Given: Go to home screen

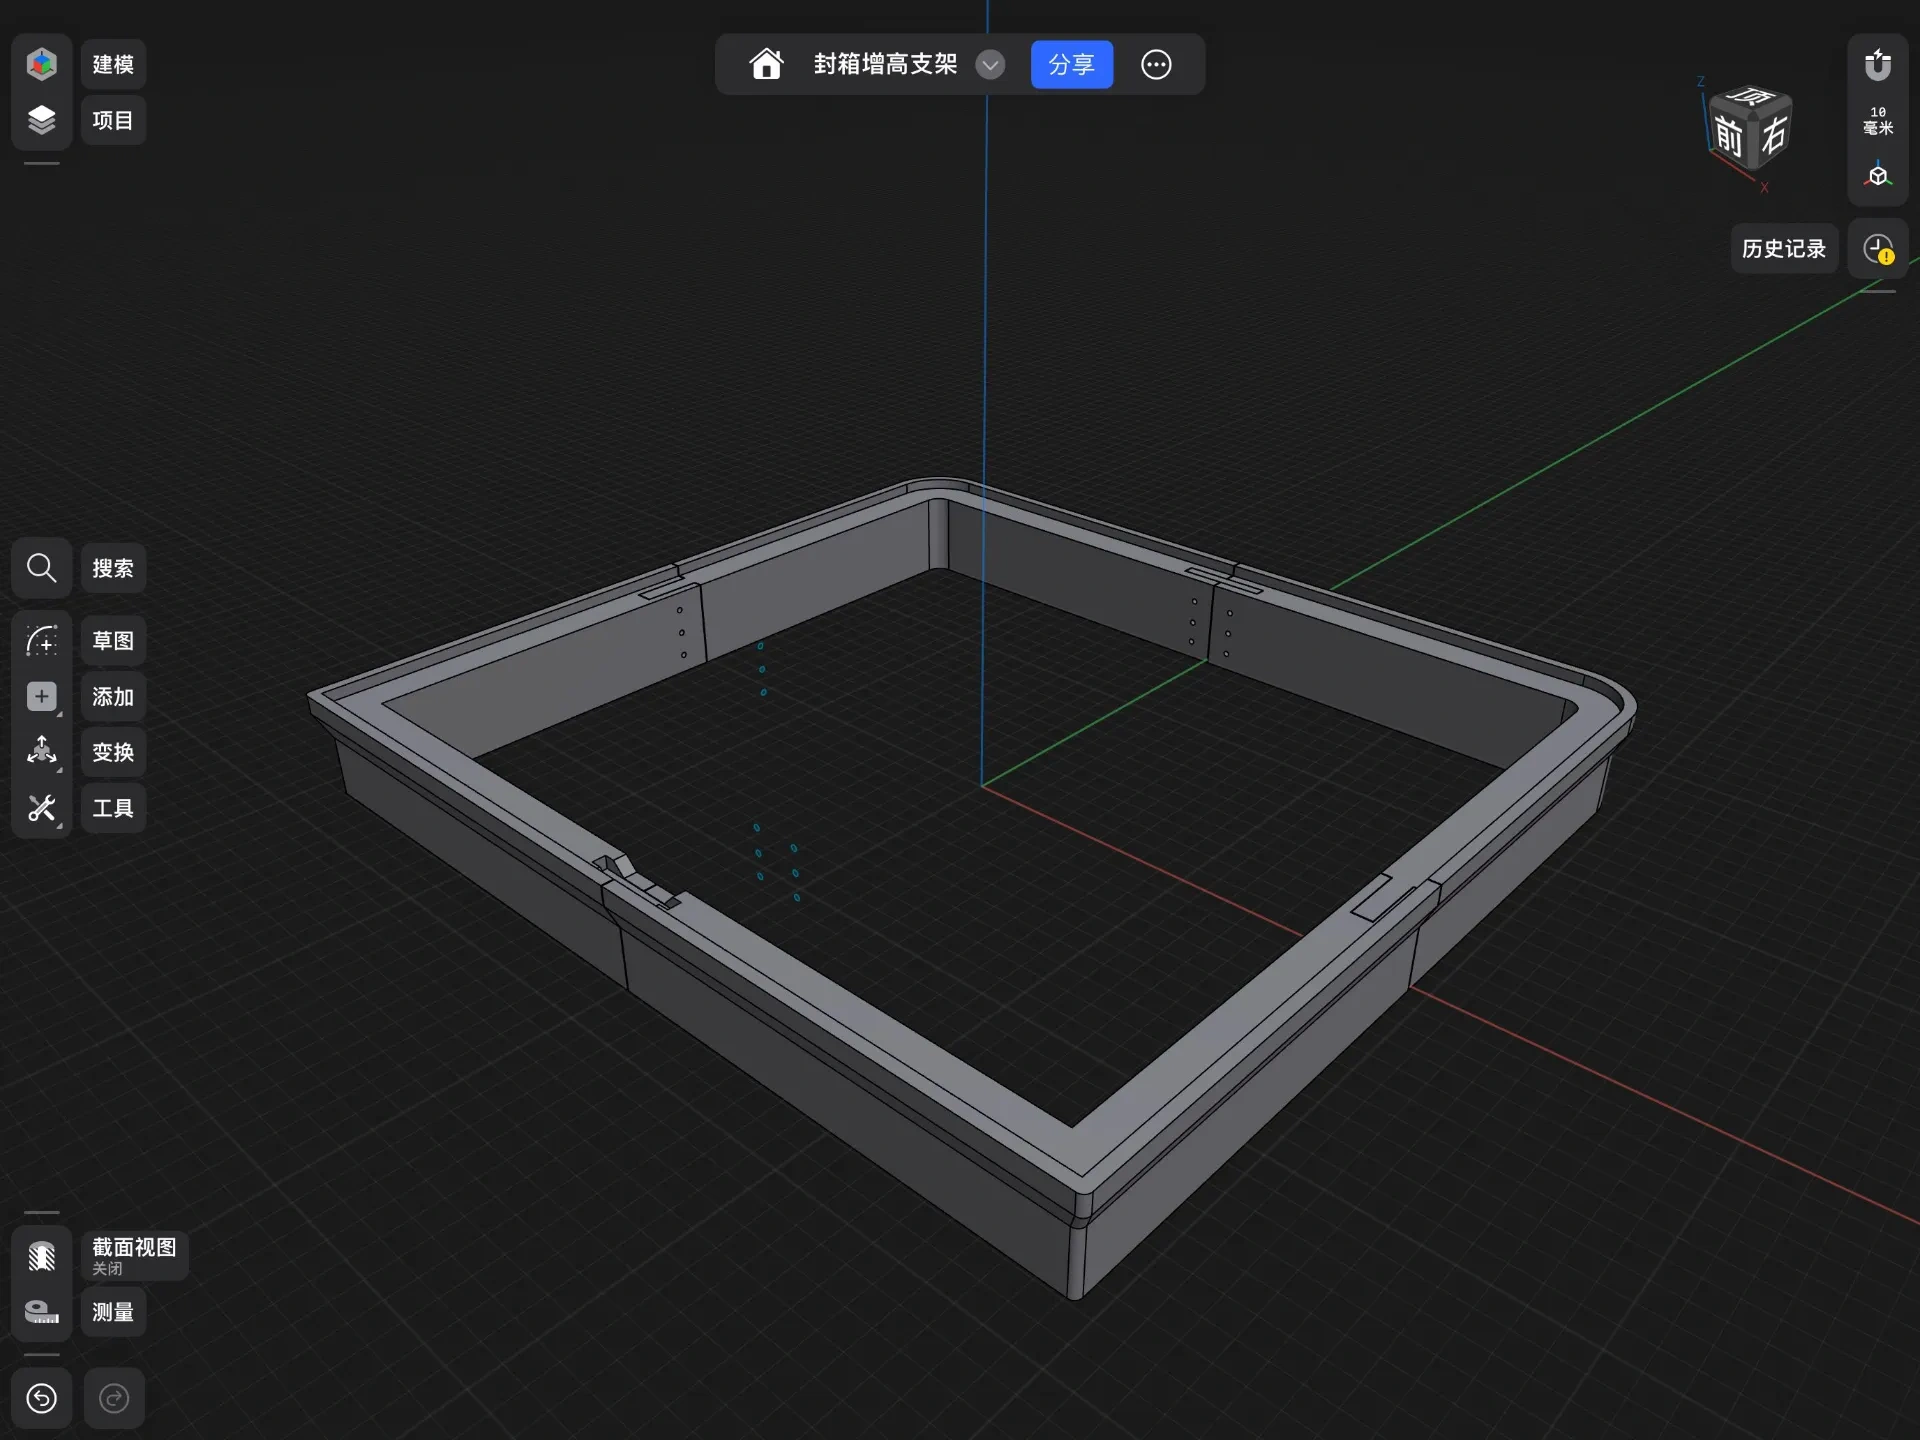Looking at the screenshot, I should click(x=766, y=64).
